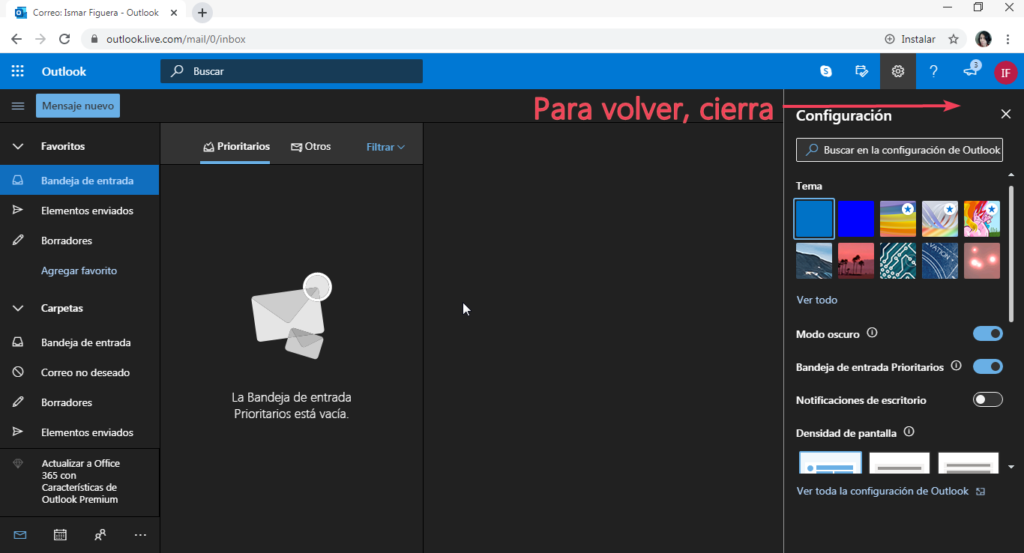The width and height of the screenshot is (1024, 553).
Task: Select the bright blue theme swatch
Action: pyautogui.click(x=856, y=219)
